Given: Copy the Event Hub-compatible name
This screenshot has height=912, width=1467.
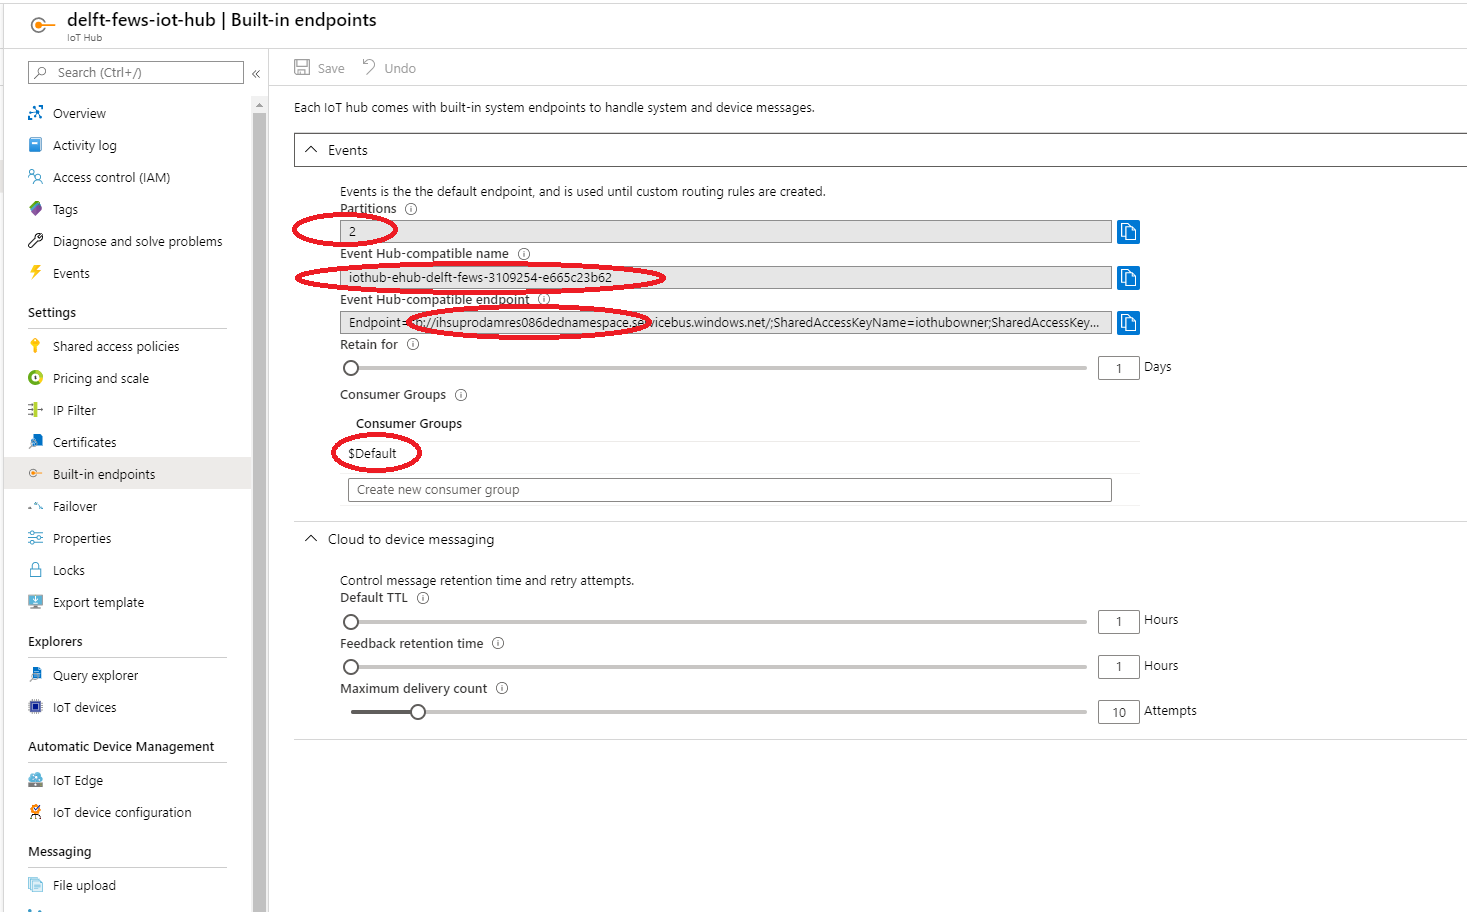Looking at the screenshot, I should tap(1128, 278).
